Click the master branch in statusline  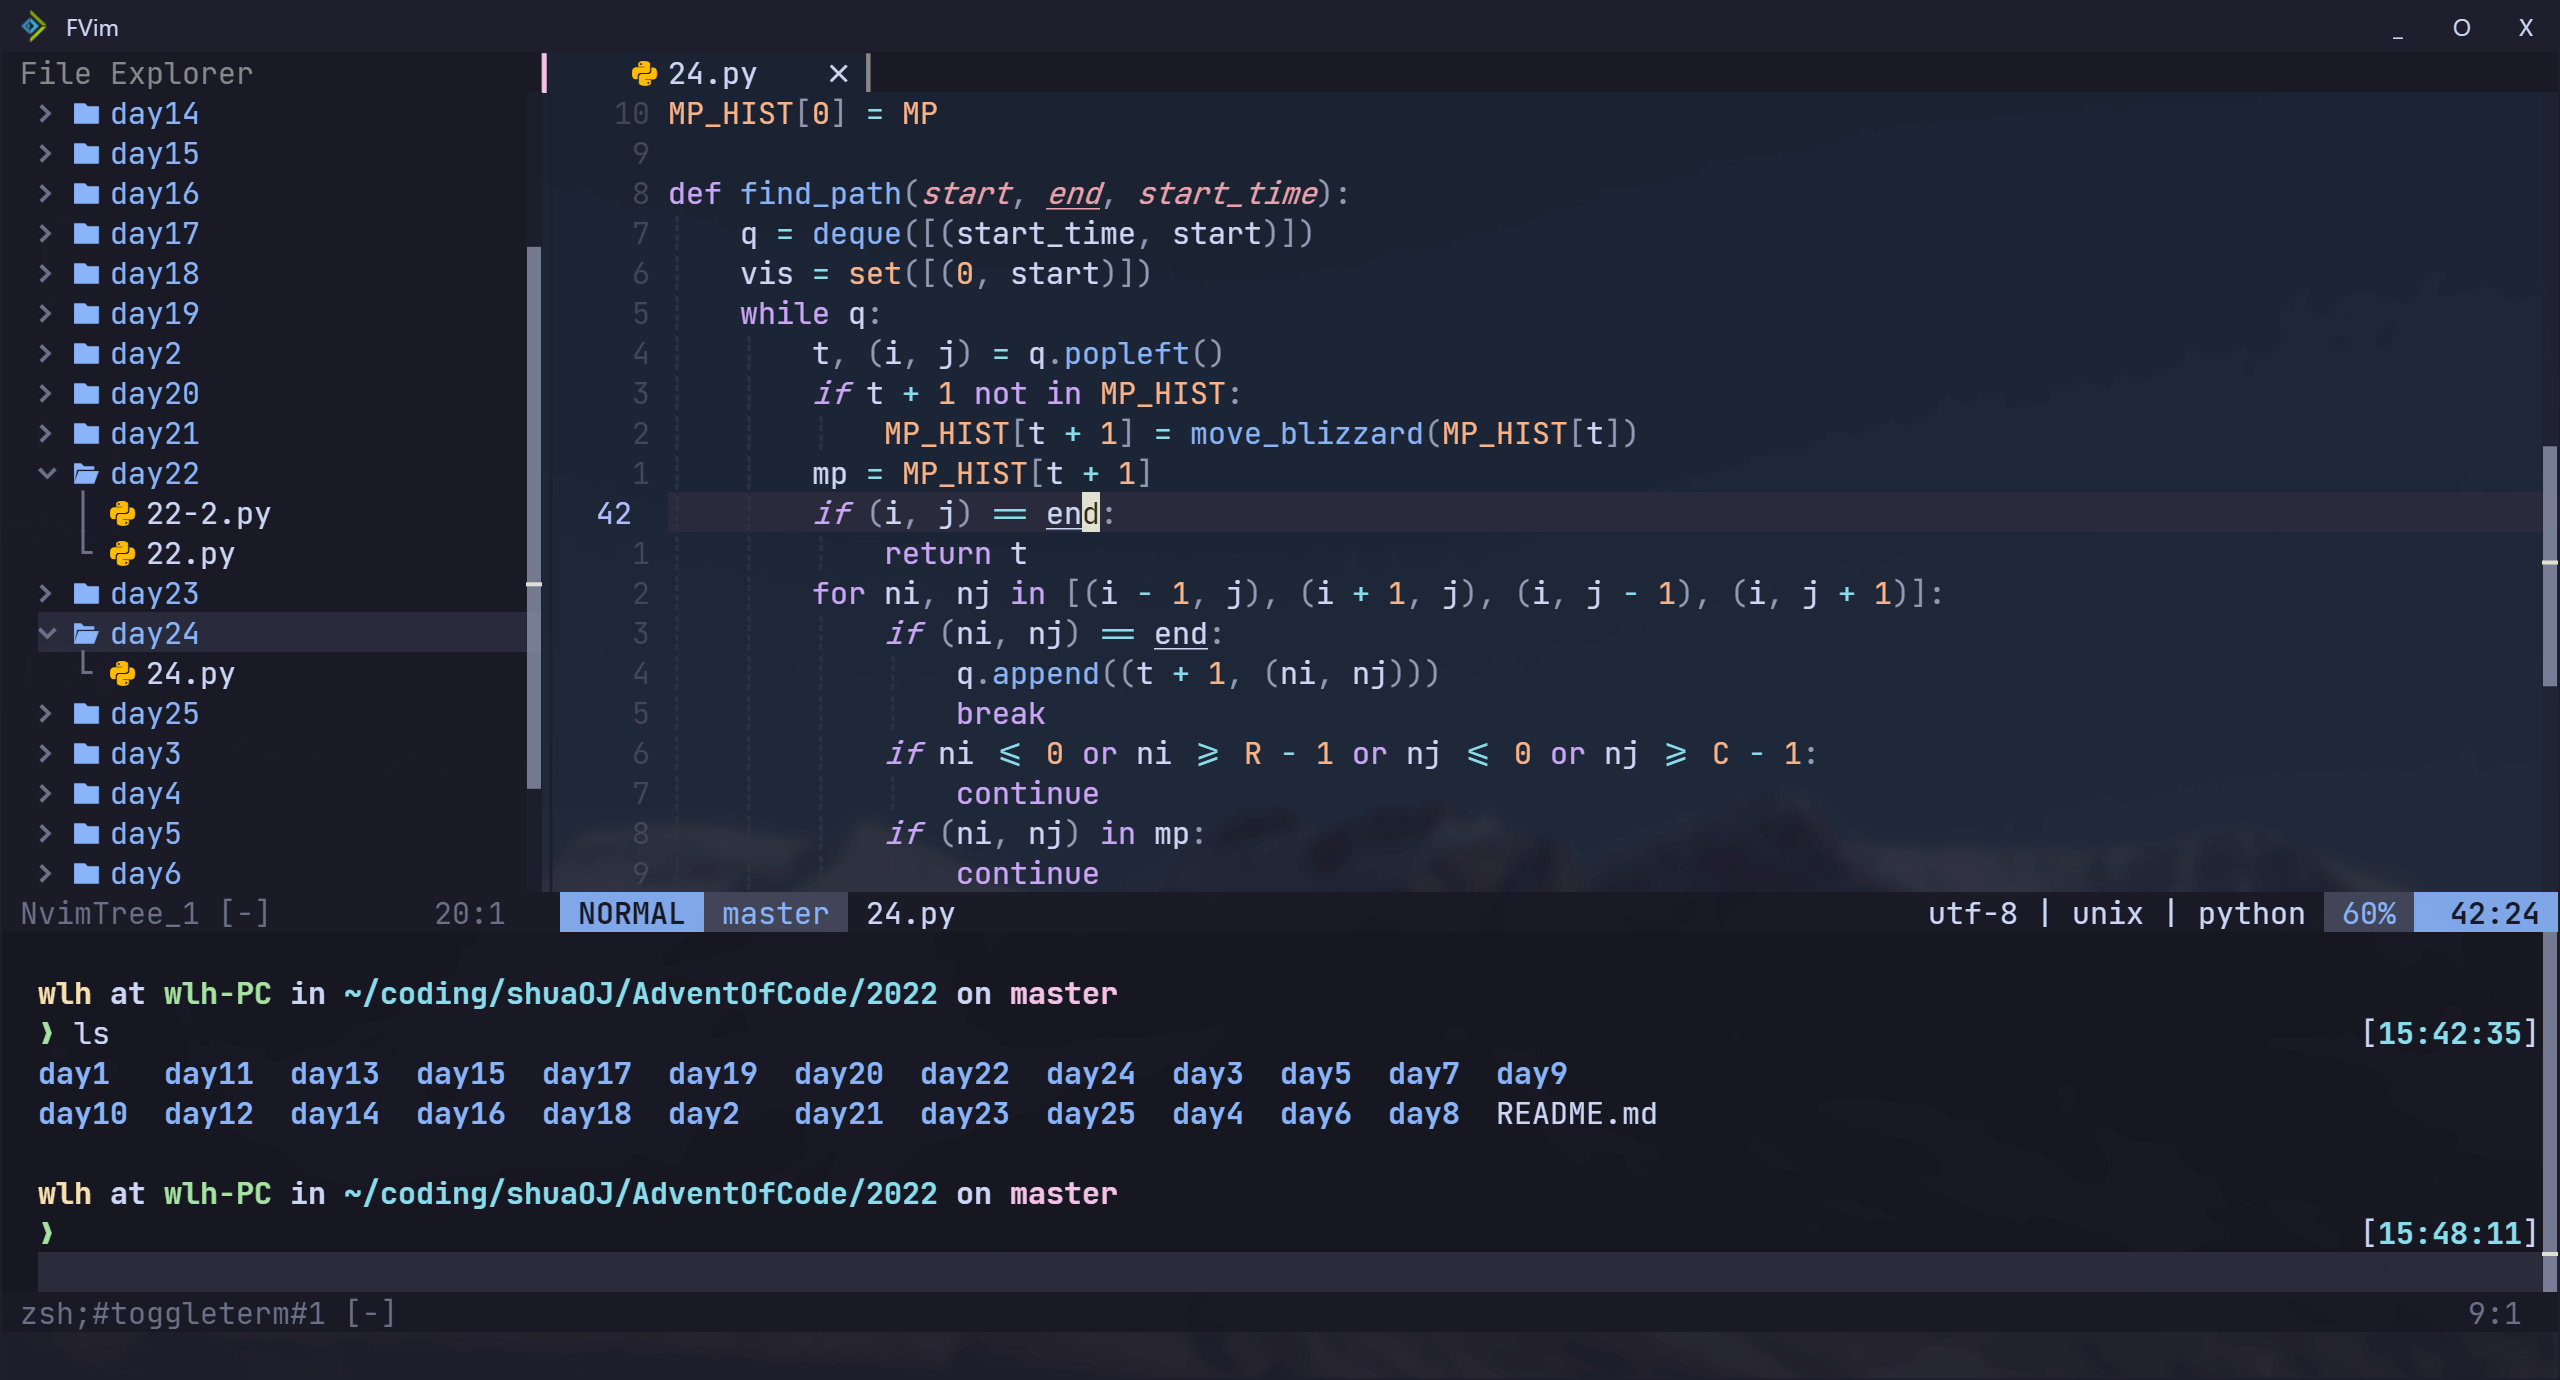coord(775,913)
